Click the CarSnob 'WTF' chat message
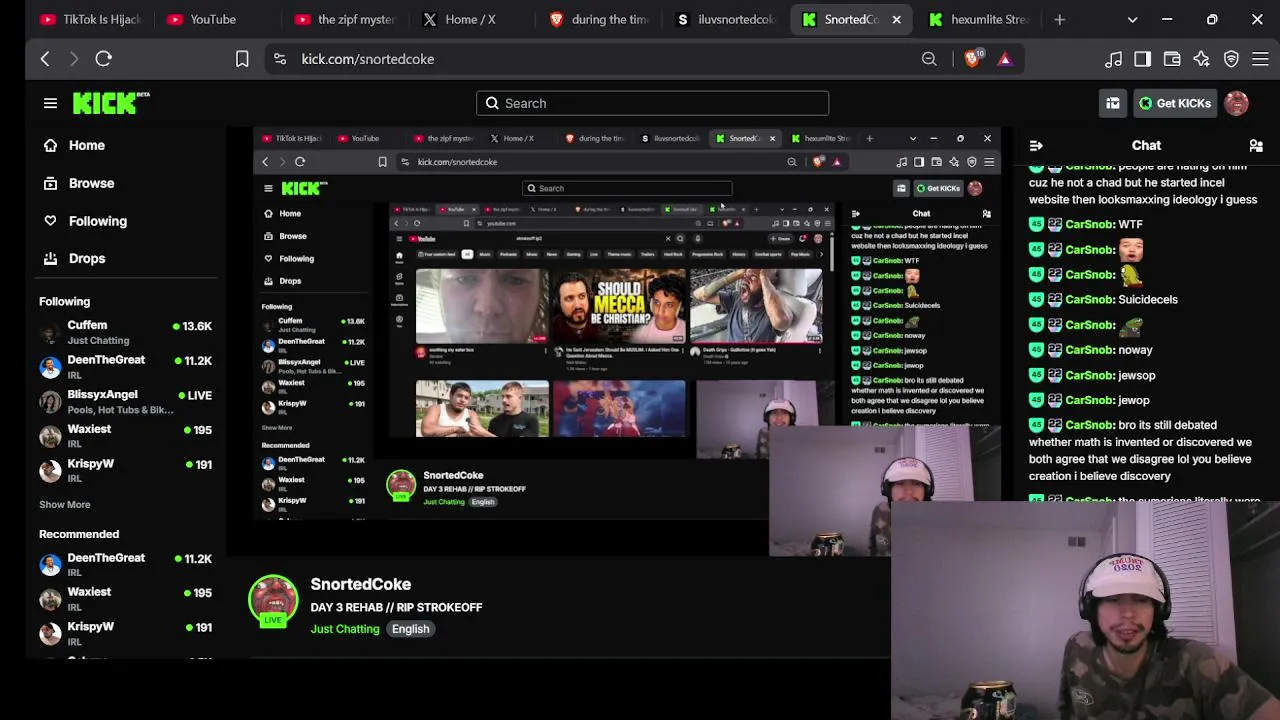Viewport: 1280px width, 720px height. 1085,225
